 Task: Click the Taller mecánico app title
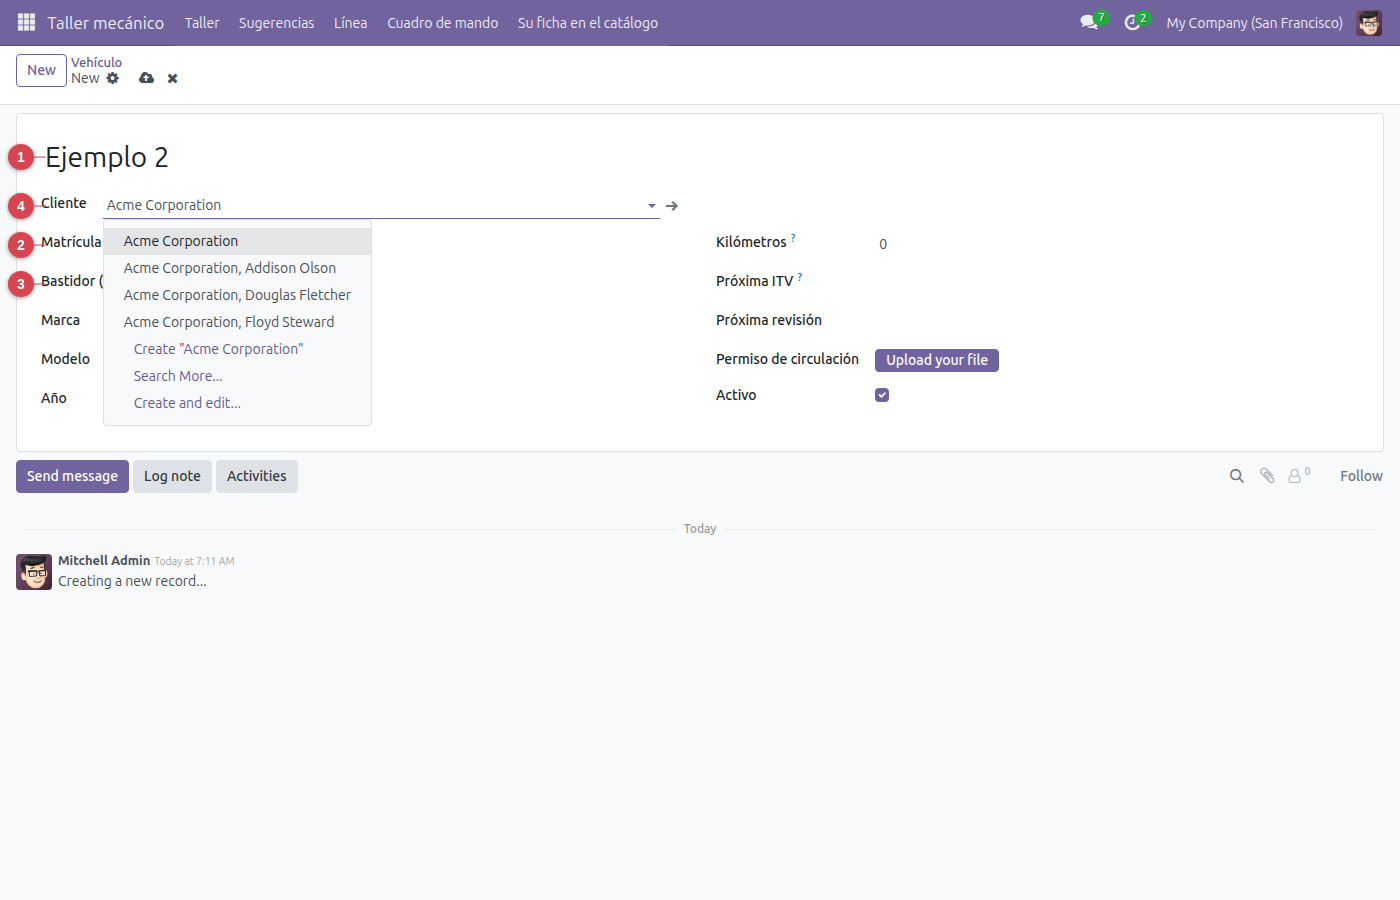click(x=105, y=23)
